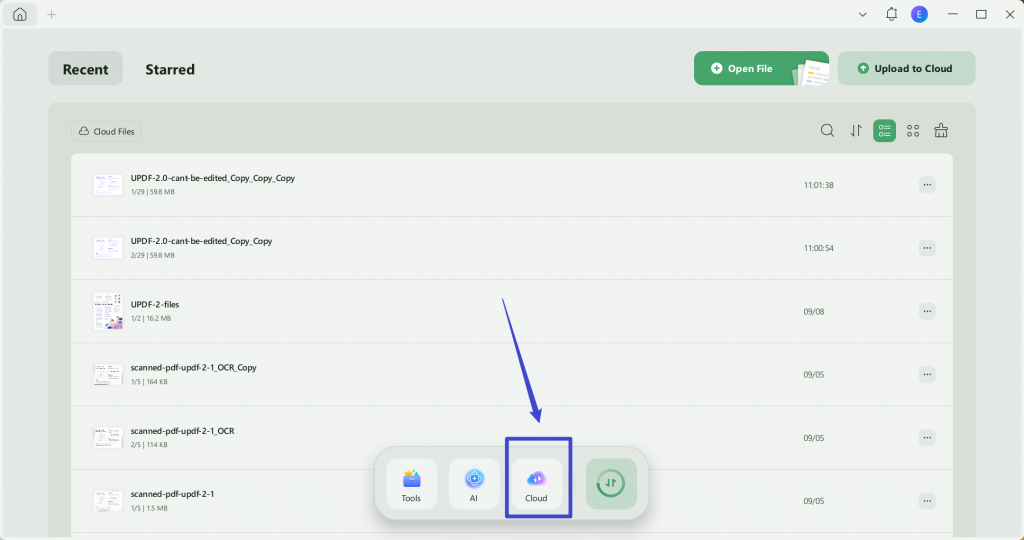The height and width of the screenshot is (540, 1024).
Task: Click the 2/5 | 114 KB details
Action: (x=149, y=445)
